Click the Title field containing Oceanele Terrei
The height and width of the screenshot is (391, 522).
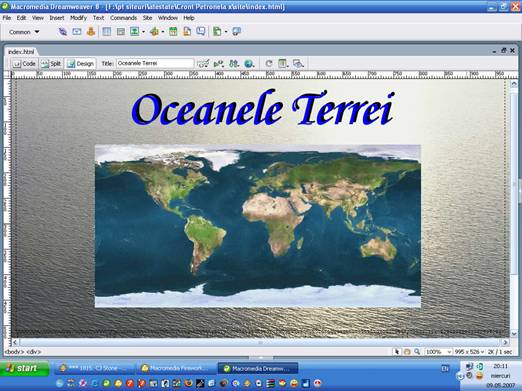coord(155,63)
